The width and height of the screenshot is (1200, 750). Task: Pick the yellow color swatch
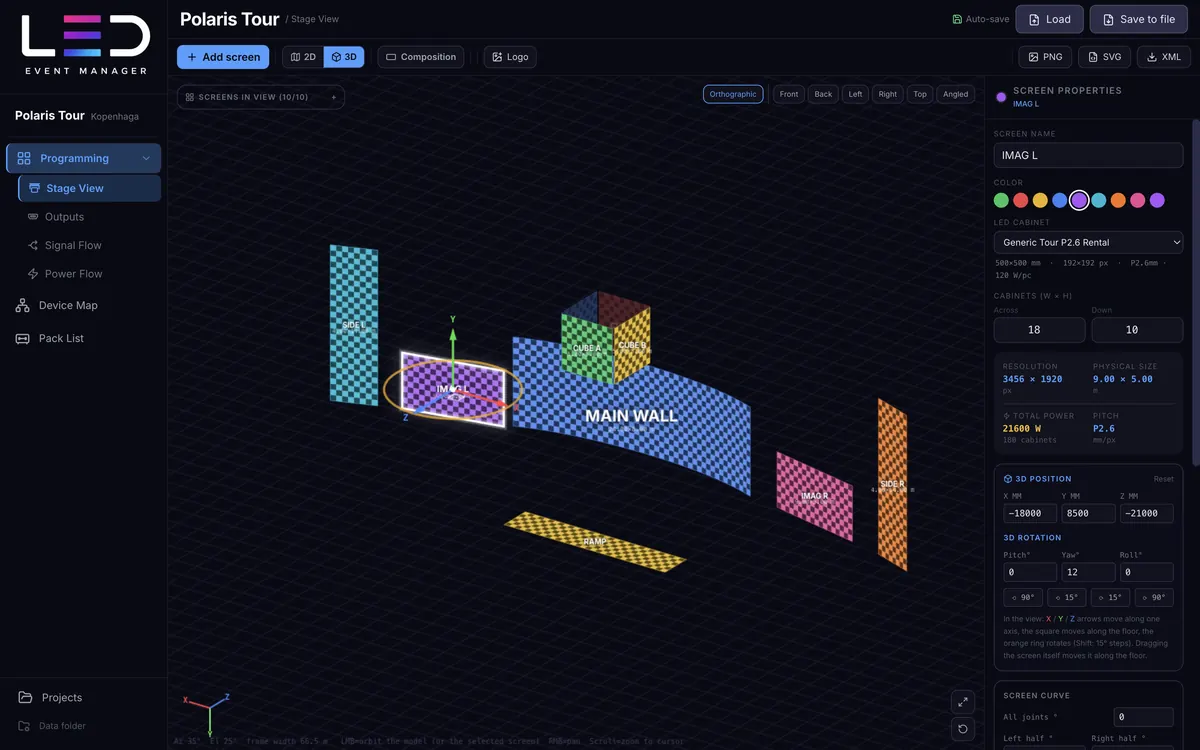pos(1040,200)
